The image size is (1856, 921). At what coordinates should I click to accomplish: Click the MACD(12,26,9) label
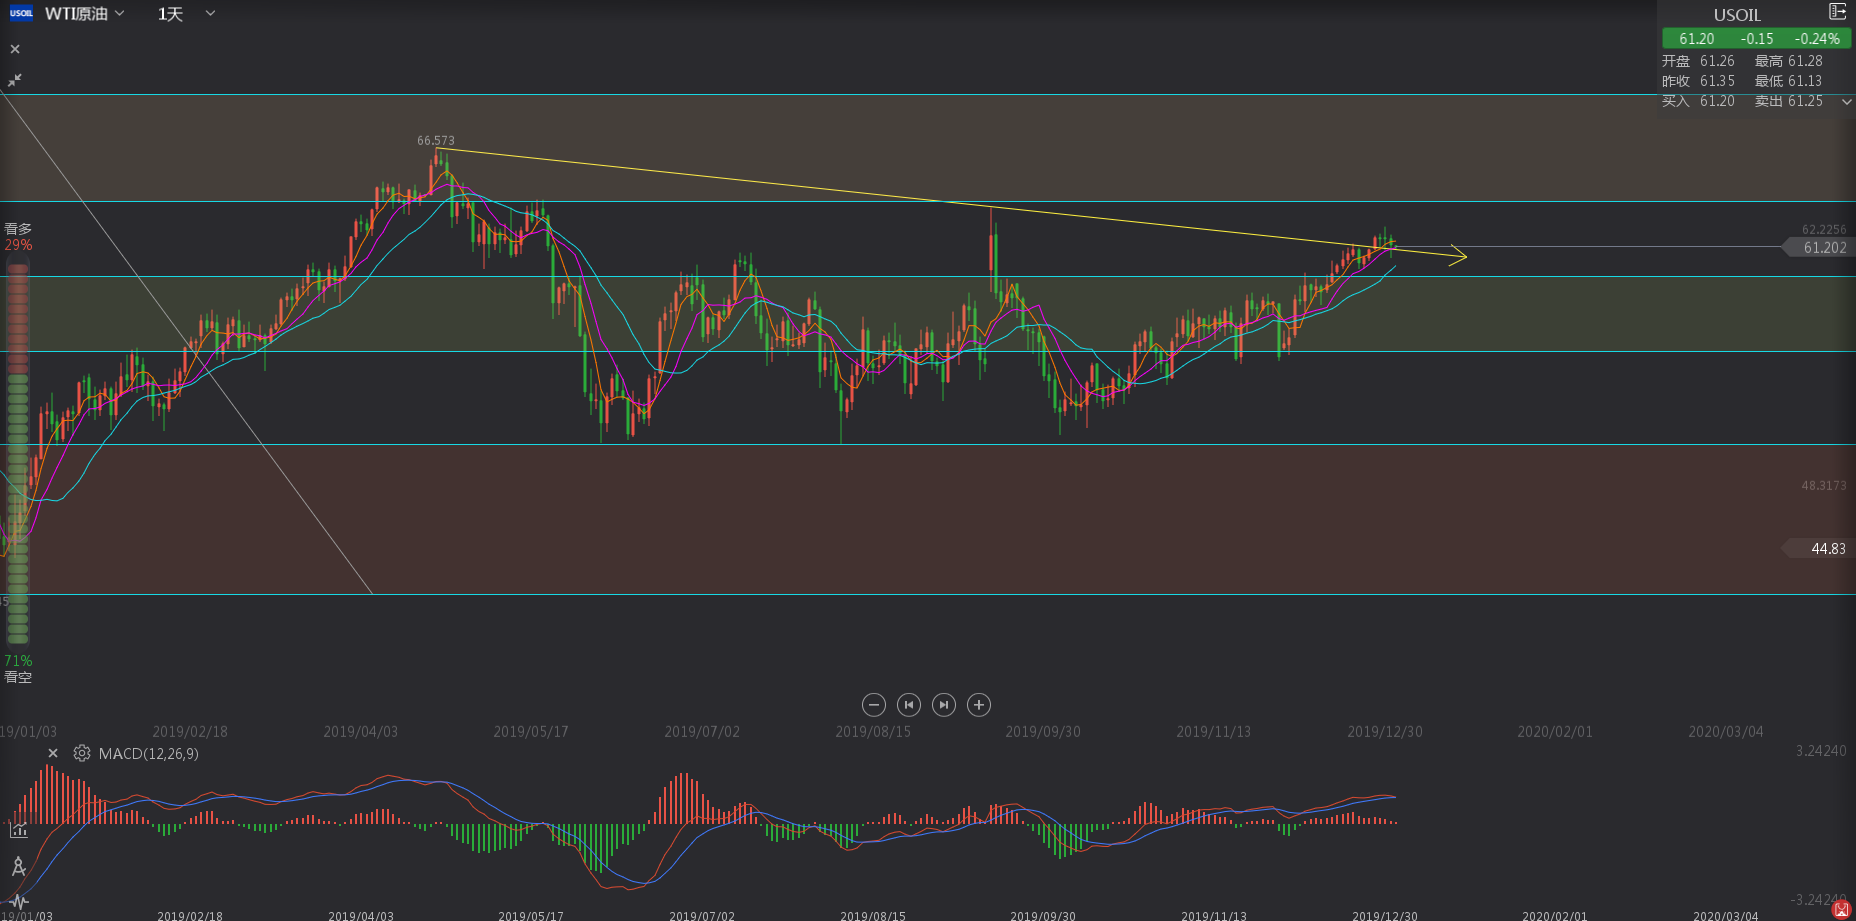148,753
